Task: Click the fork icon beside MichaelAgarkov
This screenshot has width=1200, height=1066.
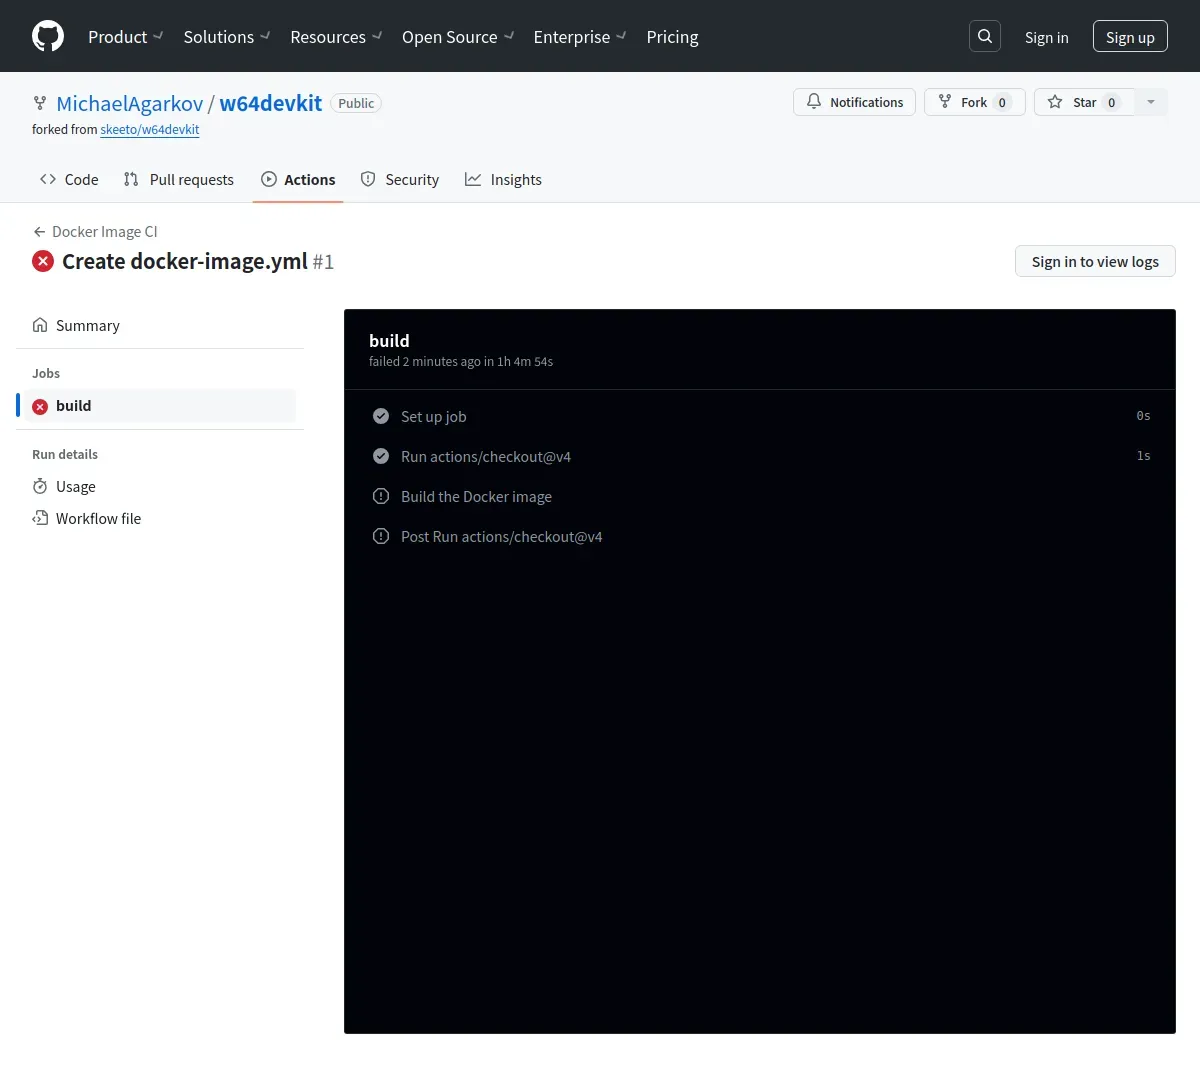Action: tap(40, 103)
